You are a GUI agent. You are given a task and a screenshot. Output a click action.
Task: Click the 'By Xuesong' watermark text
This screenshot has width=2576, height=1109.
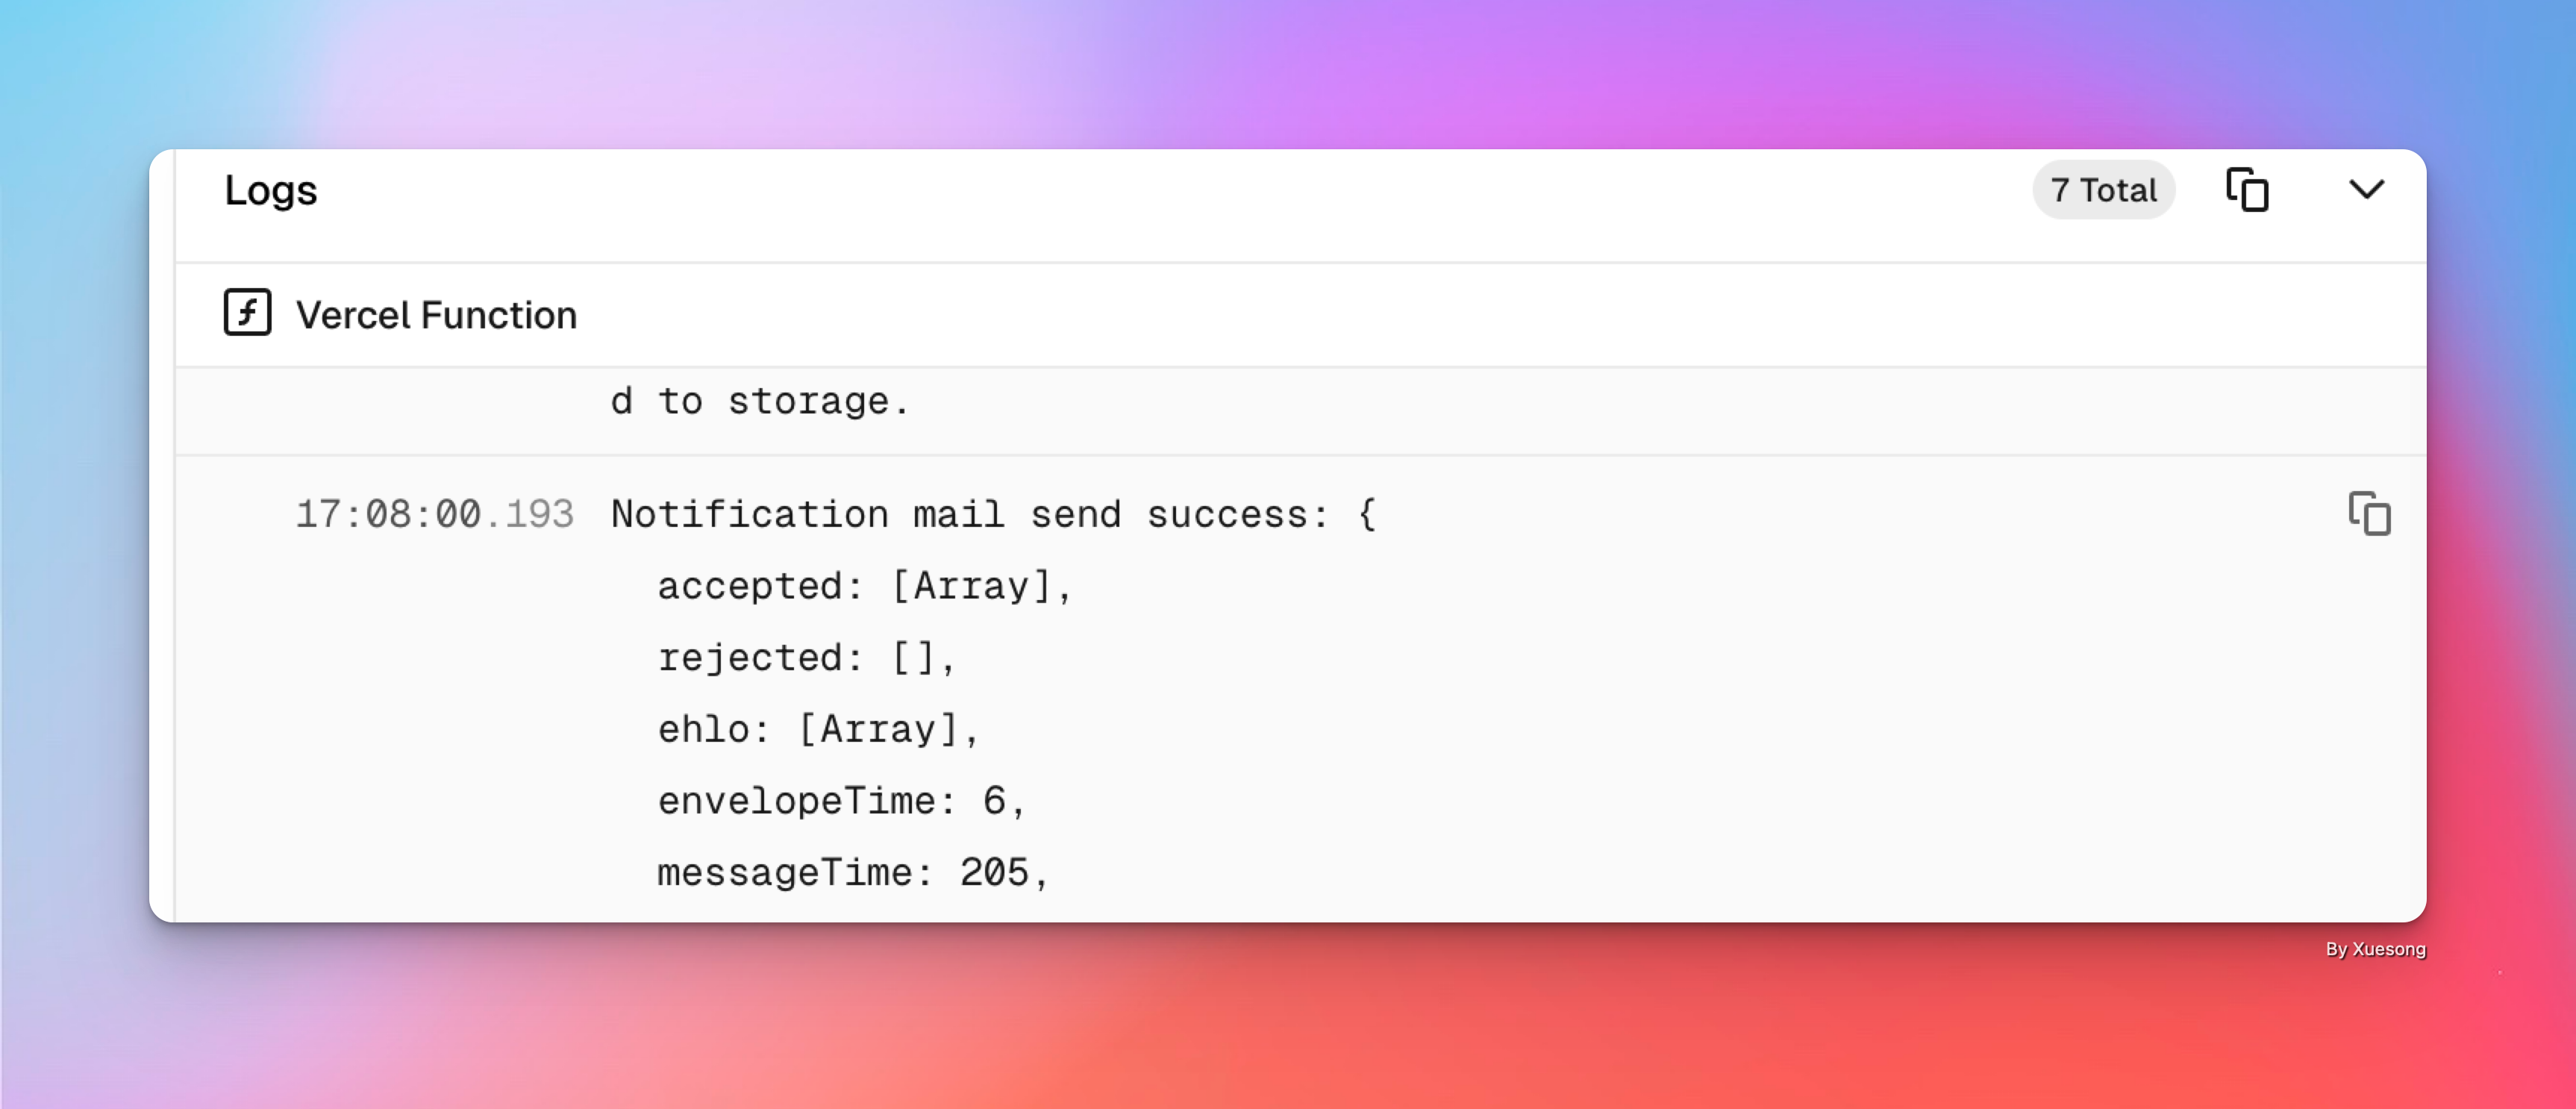point(2375,949)
